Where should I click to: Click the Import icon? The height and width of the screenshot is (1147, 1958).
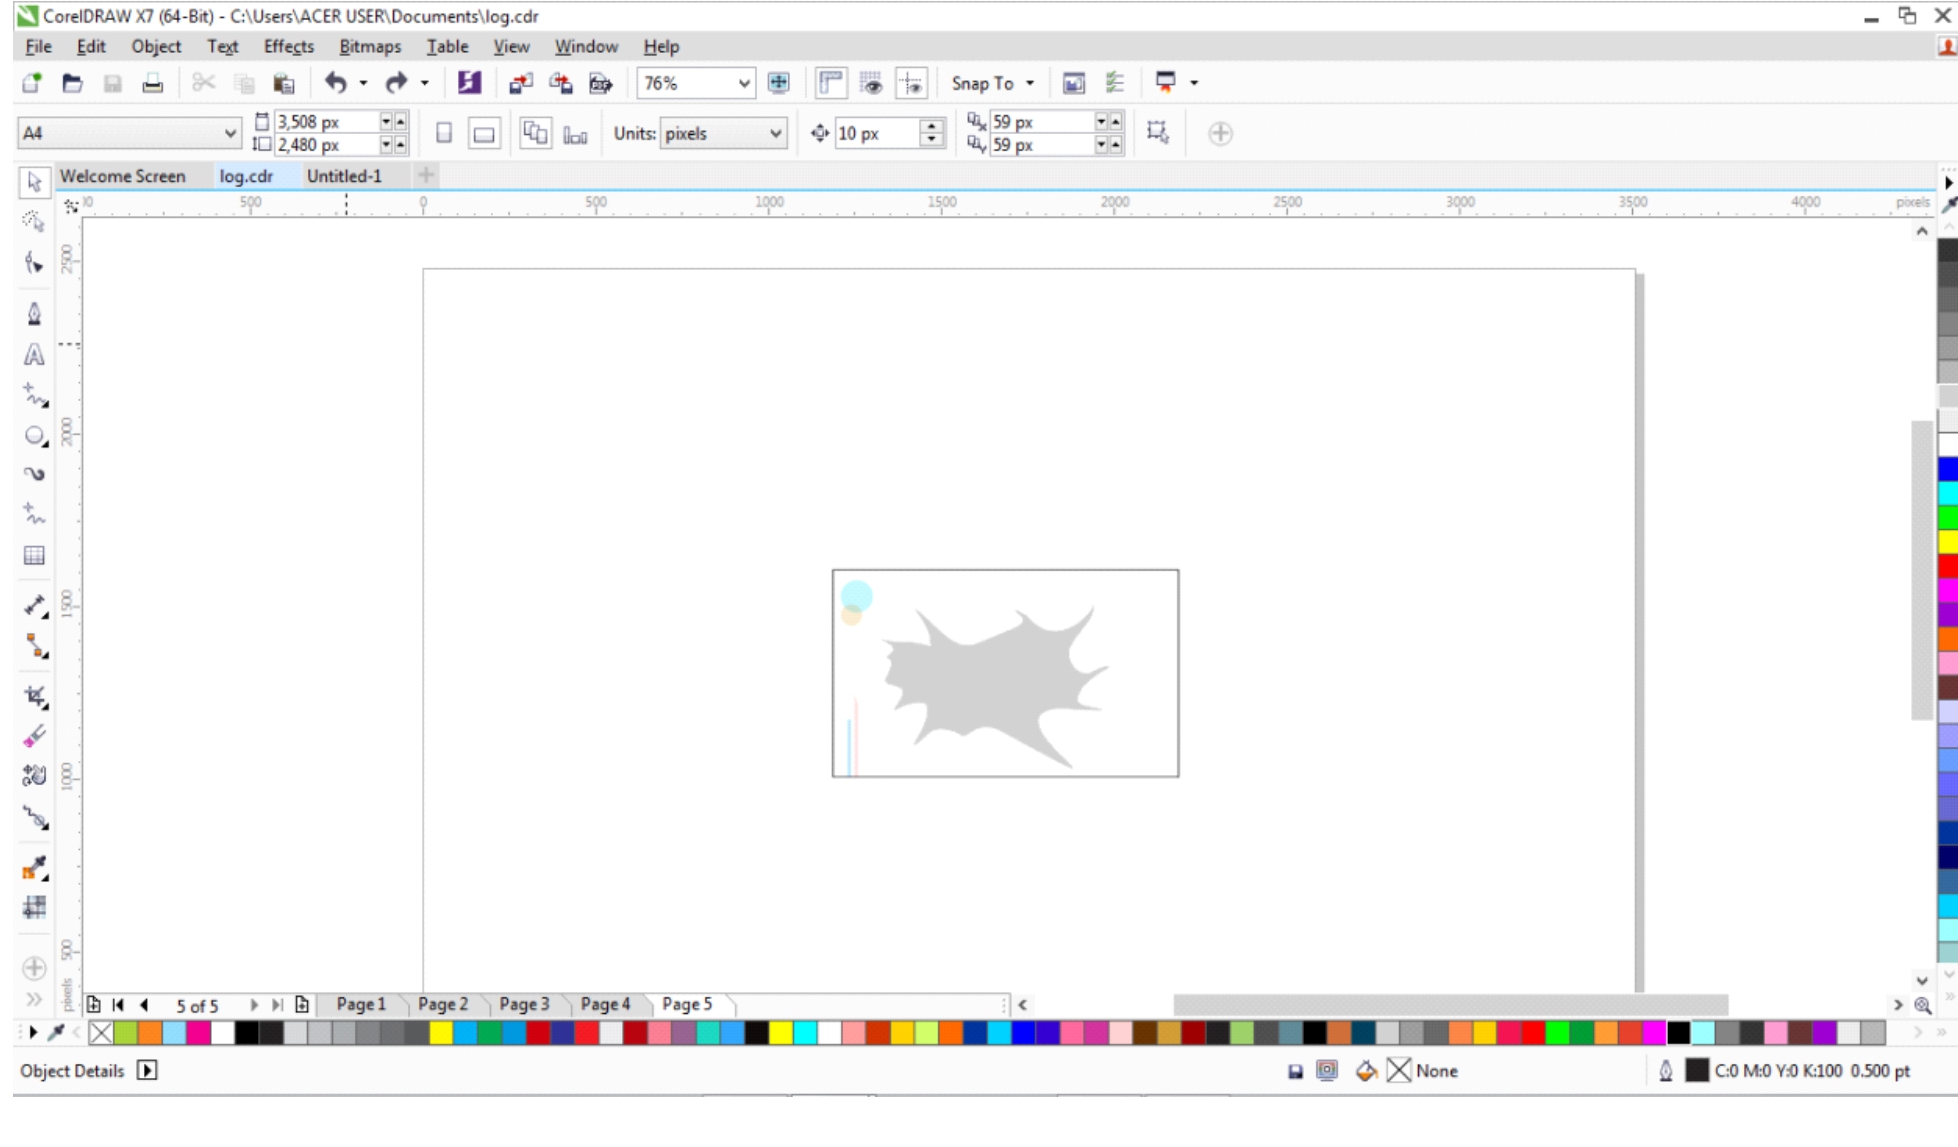520,83
